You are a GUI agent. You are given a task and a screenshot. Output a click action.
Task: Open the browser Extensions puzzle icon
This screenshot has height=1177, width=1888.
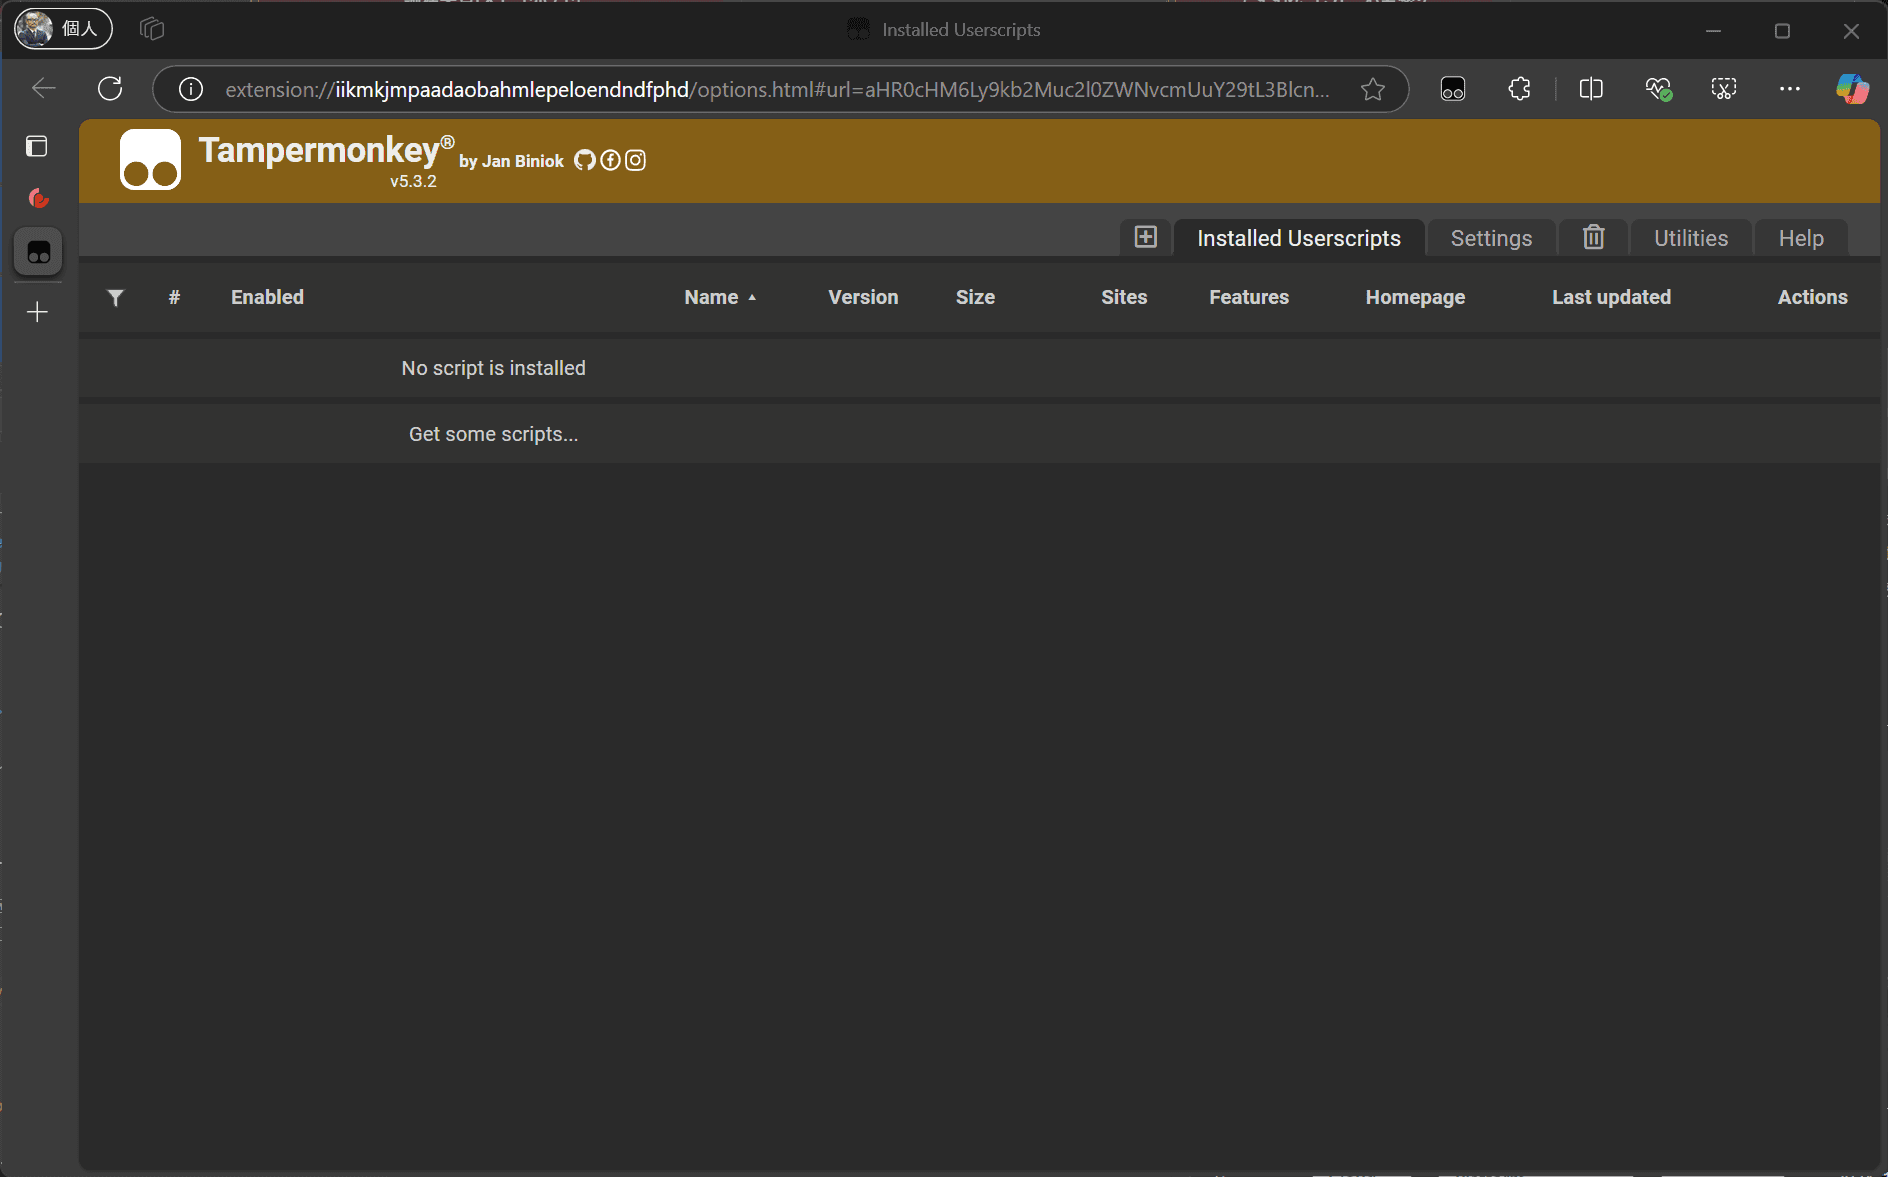point(1519,89)
